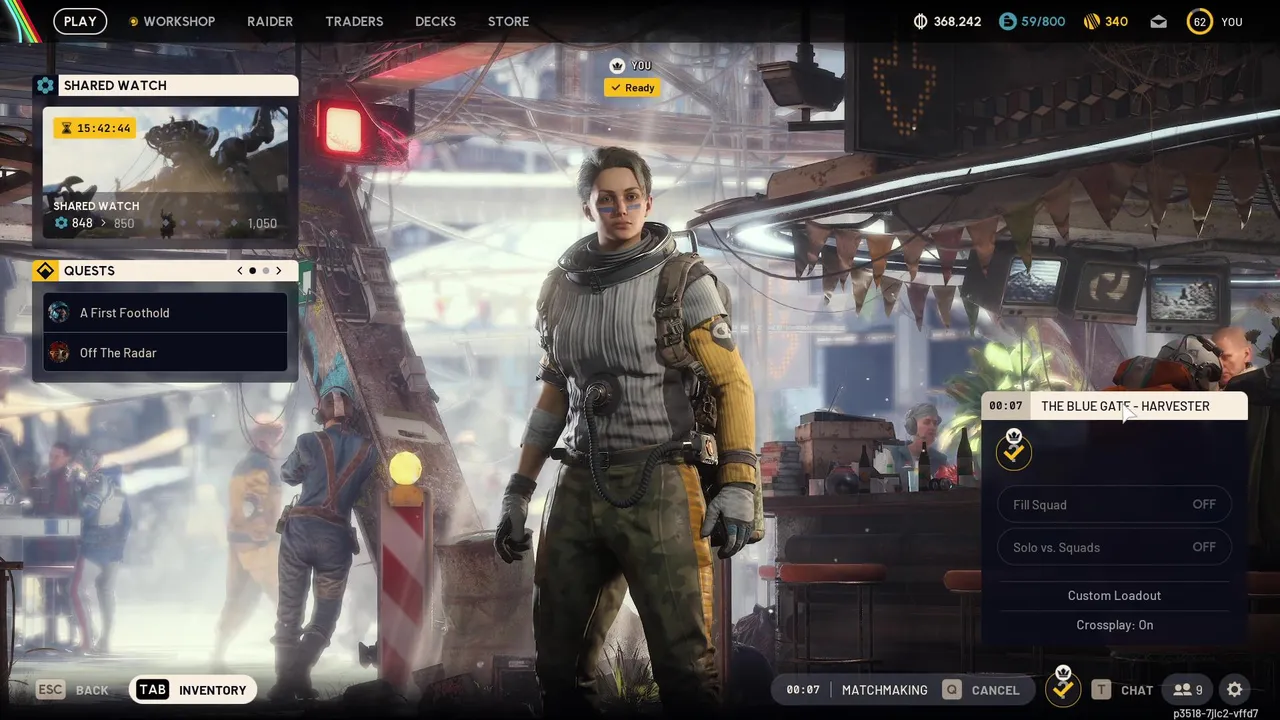
Task: Go BACK using the ESC button
Action: click(72, 690)
